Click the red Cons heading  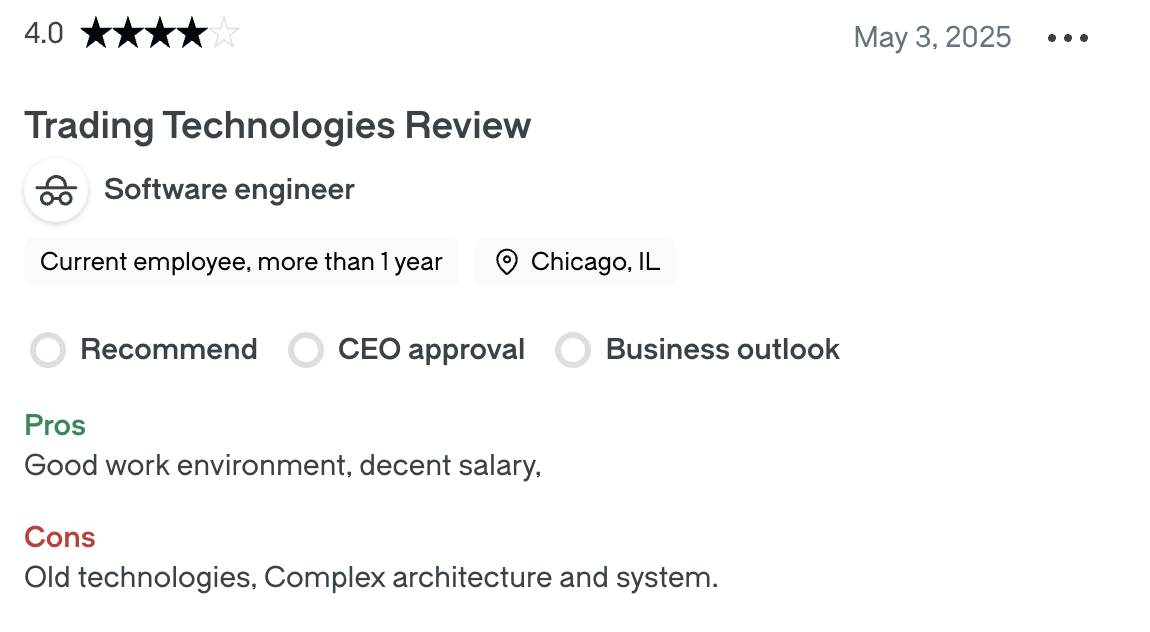[x=60, y=537]
